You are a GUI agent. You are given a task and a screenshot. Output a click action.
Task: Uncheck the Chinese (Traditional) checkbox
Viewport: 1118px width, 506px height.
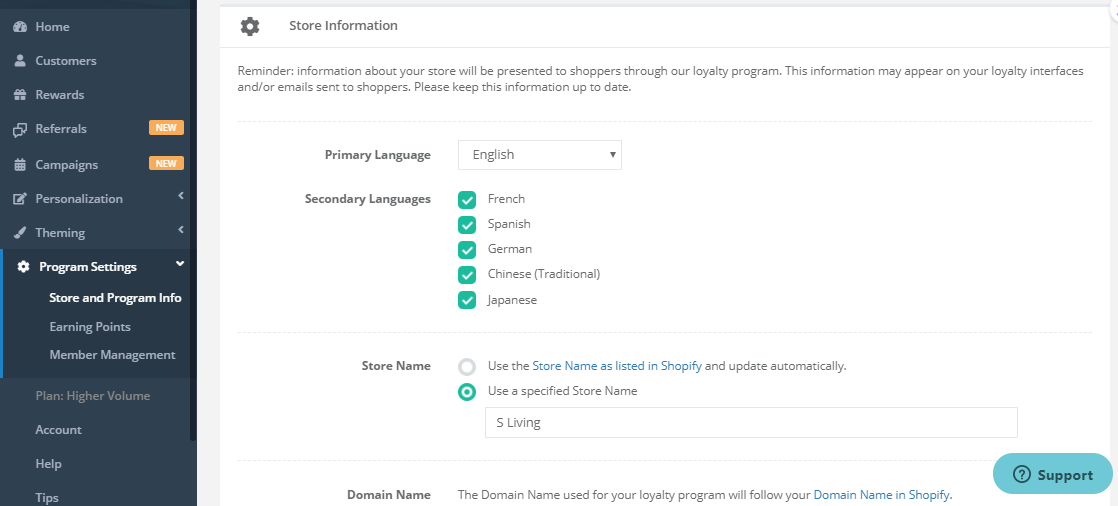pos(467,274)
